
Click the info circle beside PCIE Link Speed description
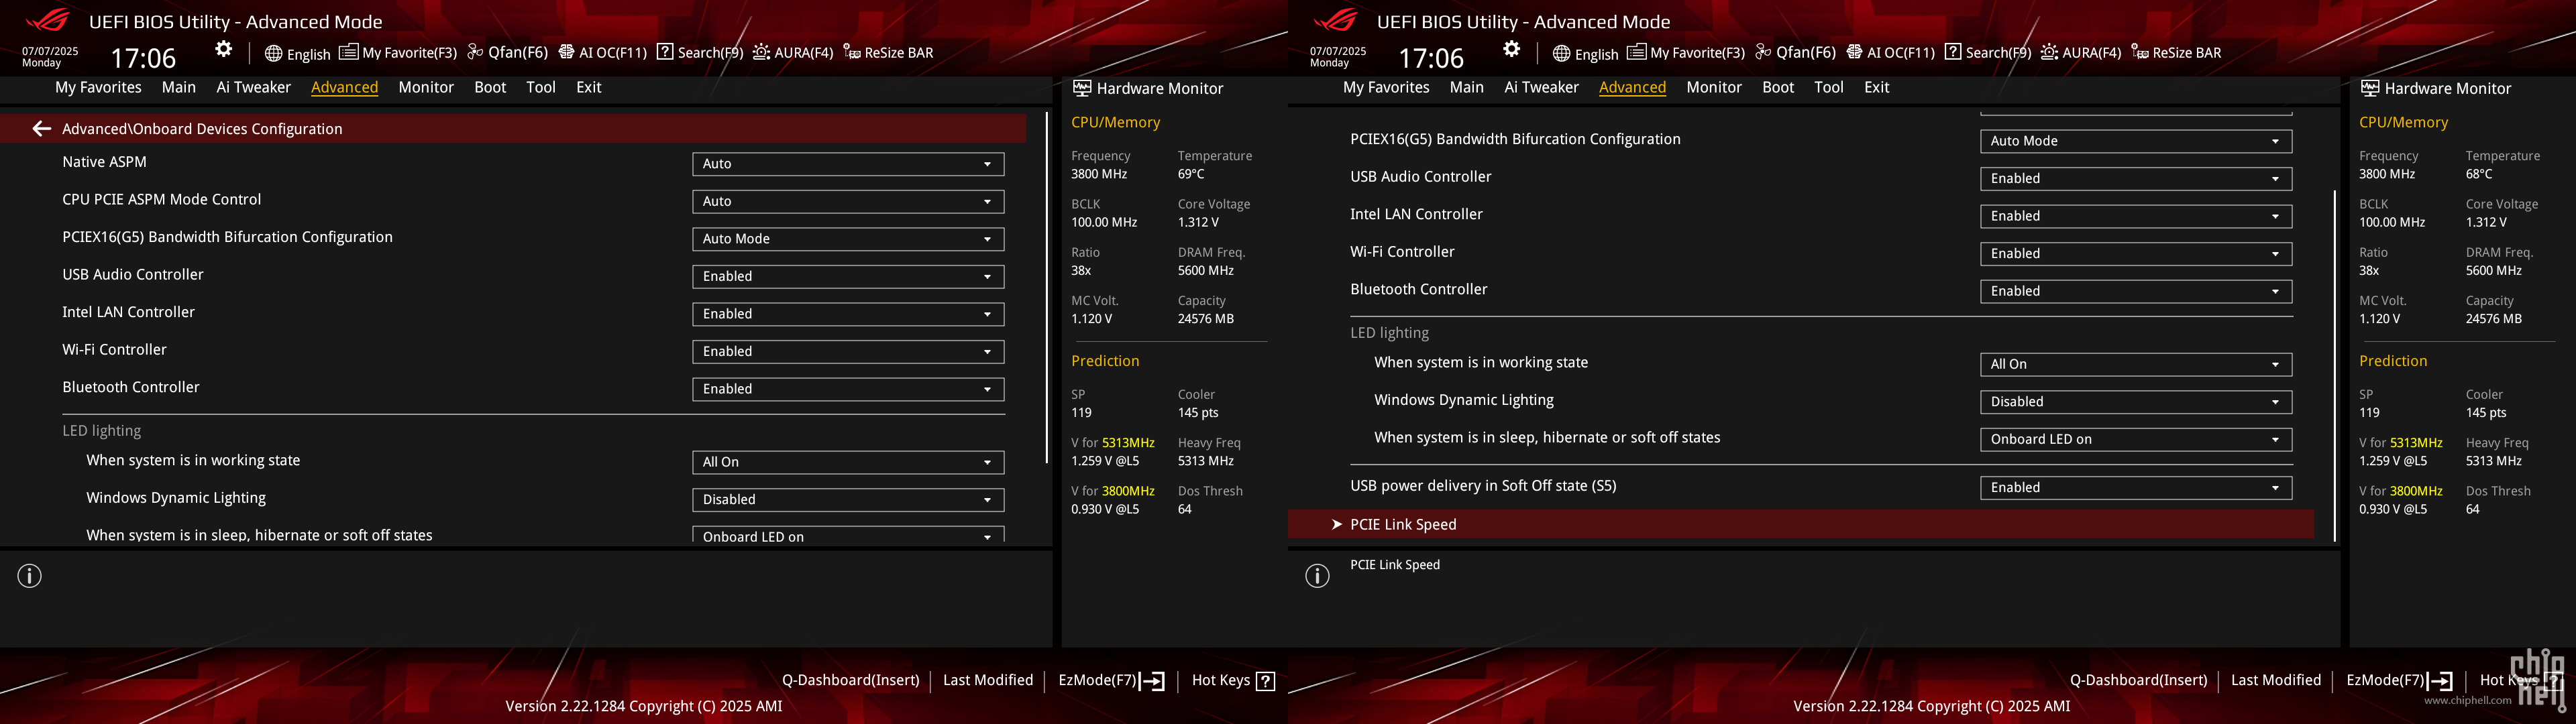tap(1318, 576)
